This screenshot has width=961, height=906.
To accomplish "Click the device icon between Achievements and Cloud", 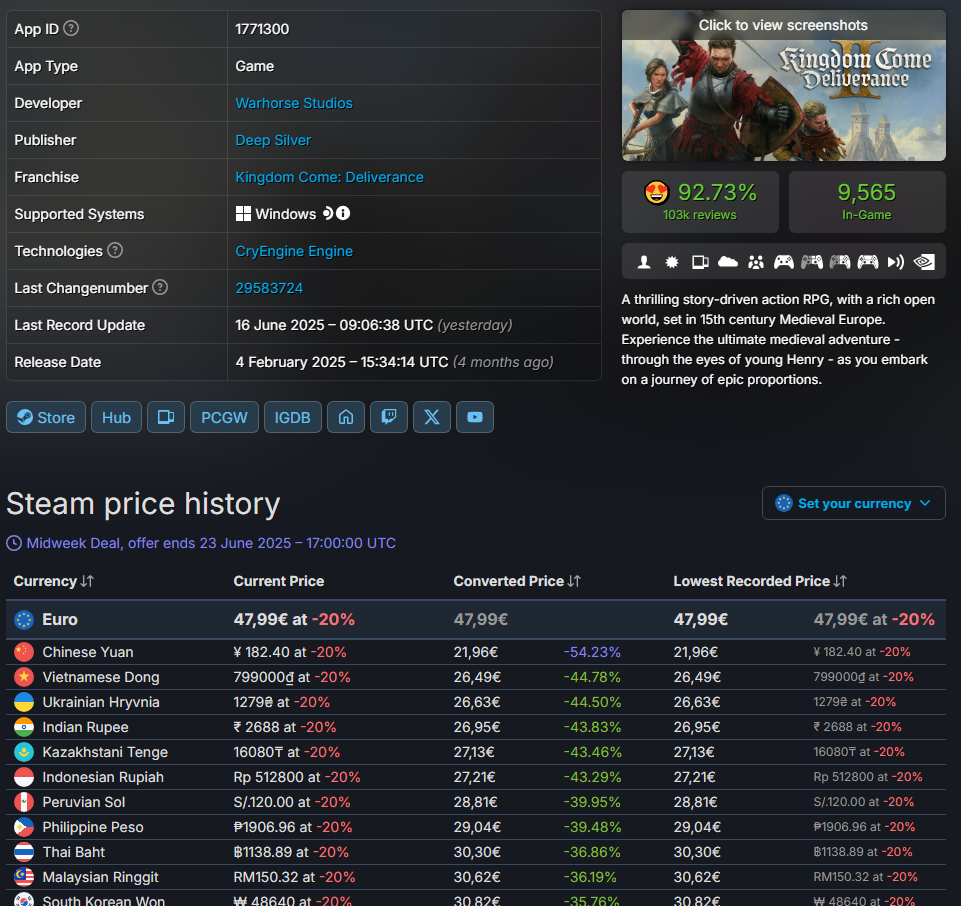I will tap(700, 262).
